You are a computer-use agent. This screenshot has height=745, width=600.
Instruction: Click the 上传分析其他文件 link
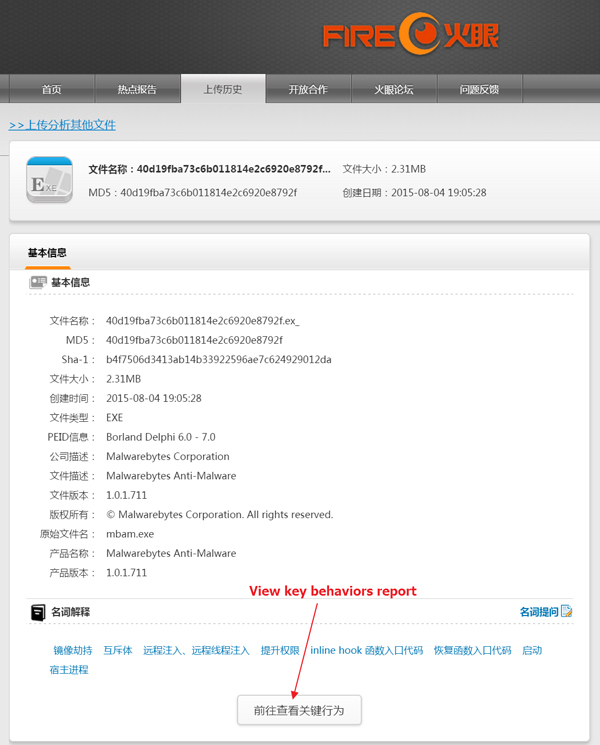[62, 125]
